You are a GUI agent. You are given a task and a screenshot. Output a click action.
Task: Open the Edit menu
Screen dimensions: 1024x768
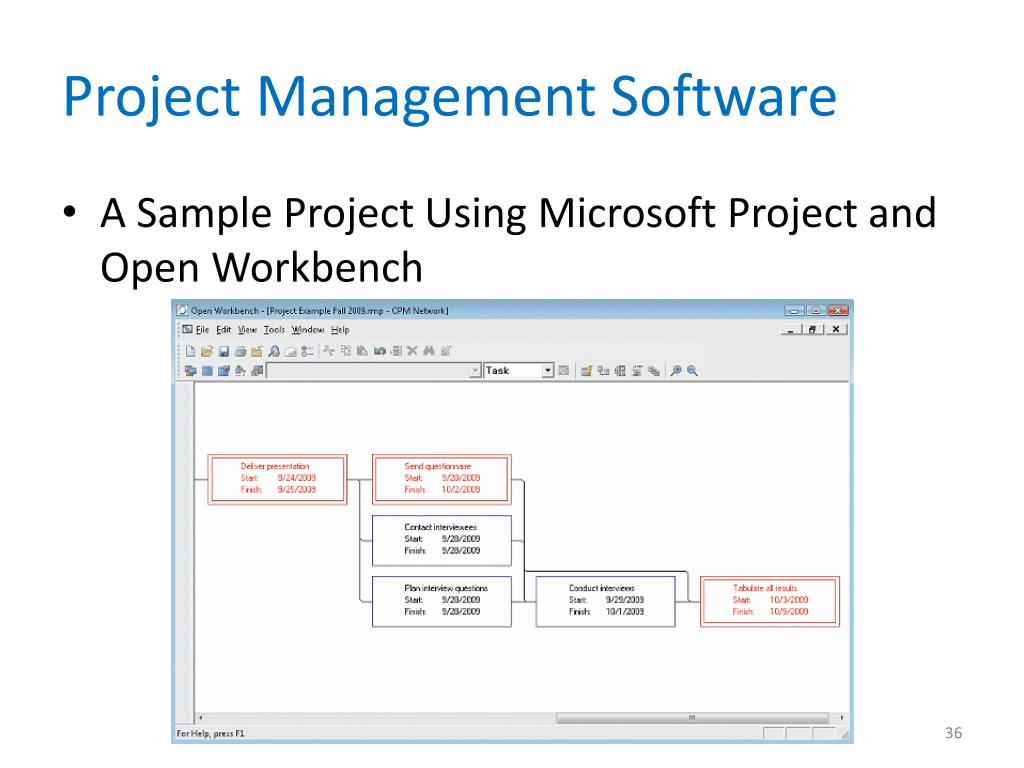[224, 330]
